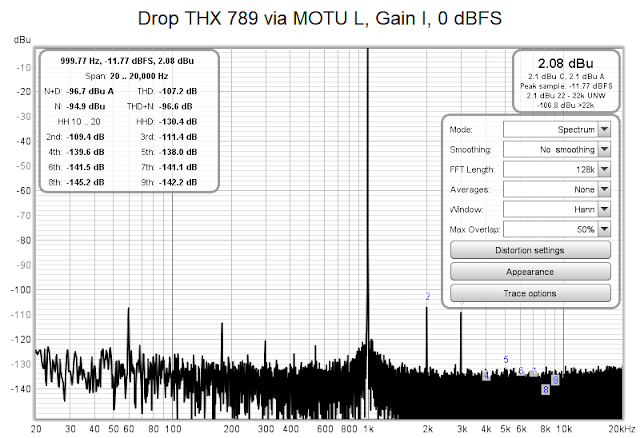Click harmonic marker 9 on the spectrum
Viewport: 640px width, 438px height.
pos(555,380)
